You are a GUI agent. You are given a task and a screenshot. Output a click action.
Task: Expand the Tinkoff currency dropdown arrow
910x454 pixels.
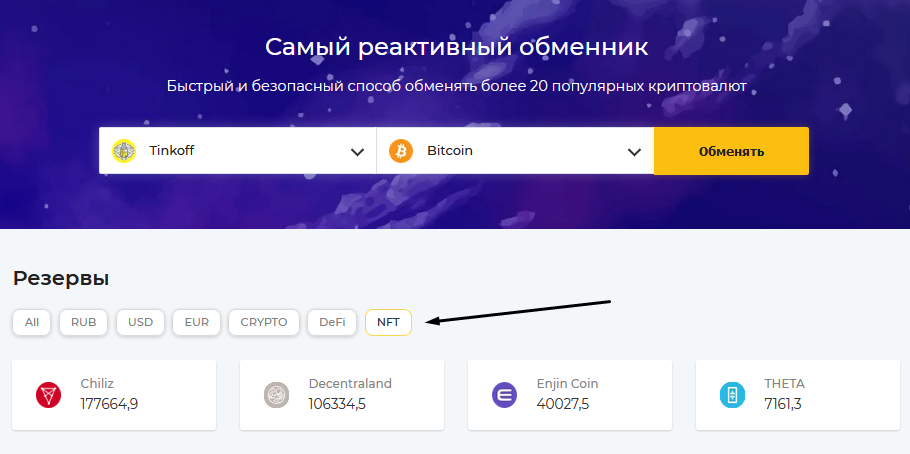pos(358,152)
